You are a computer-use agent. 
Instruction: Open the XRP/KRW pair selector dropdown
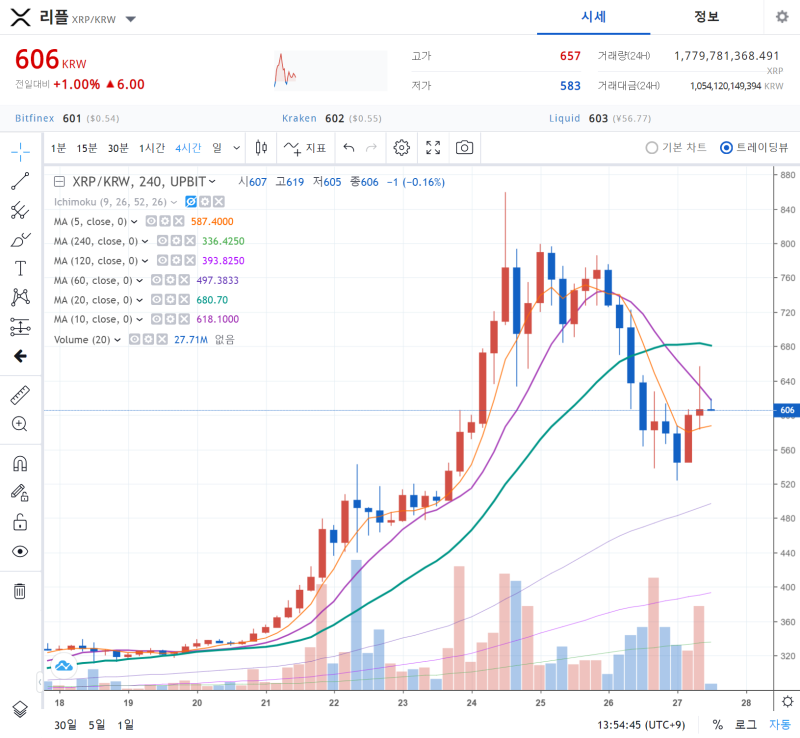[131, 17]
